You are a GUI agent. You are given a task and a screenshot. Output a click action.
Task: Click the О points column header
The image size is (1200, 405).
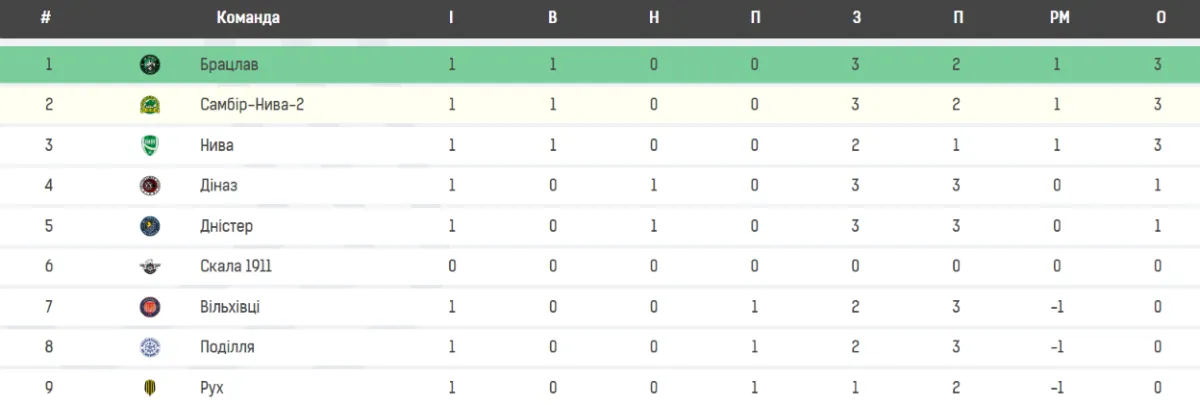(x=1161, y=18)
